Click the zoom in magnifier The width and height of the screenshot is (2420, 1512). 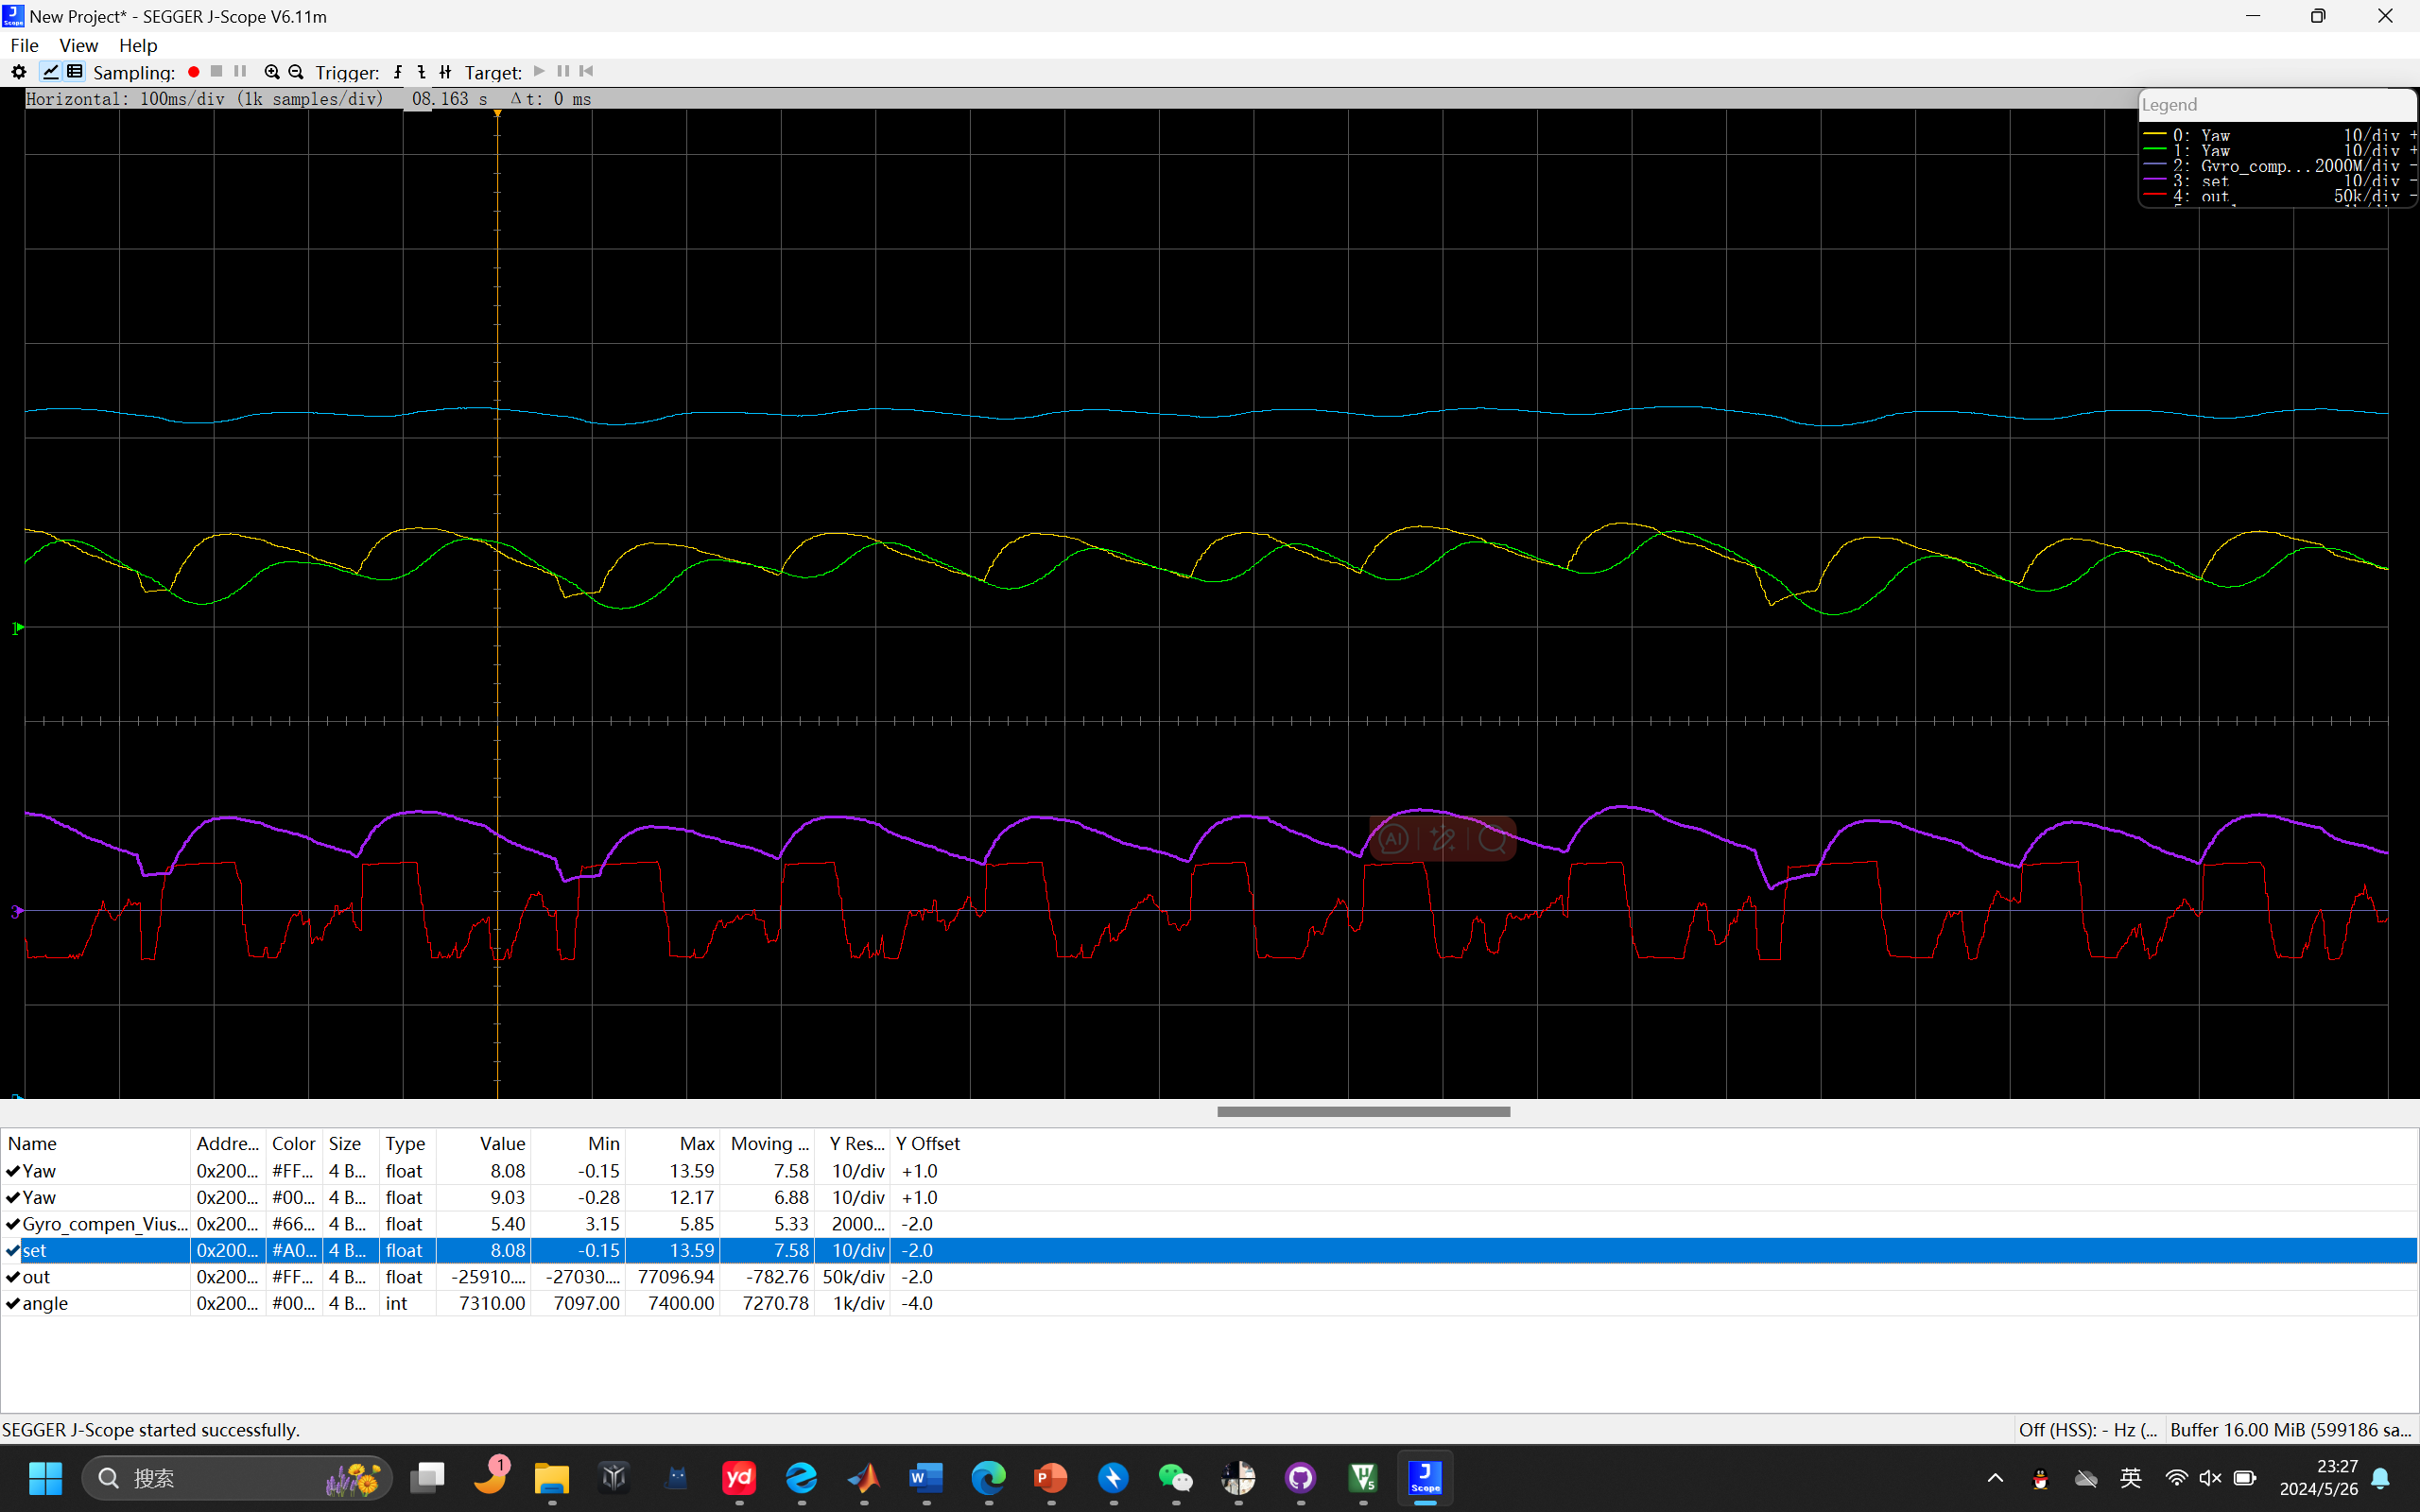pyautogui.click(x=271, y=72)
